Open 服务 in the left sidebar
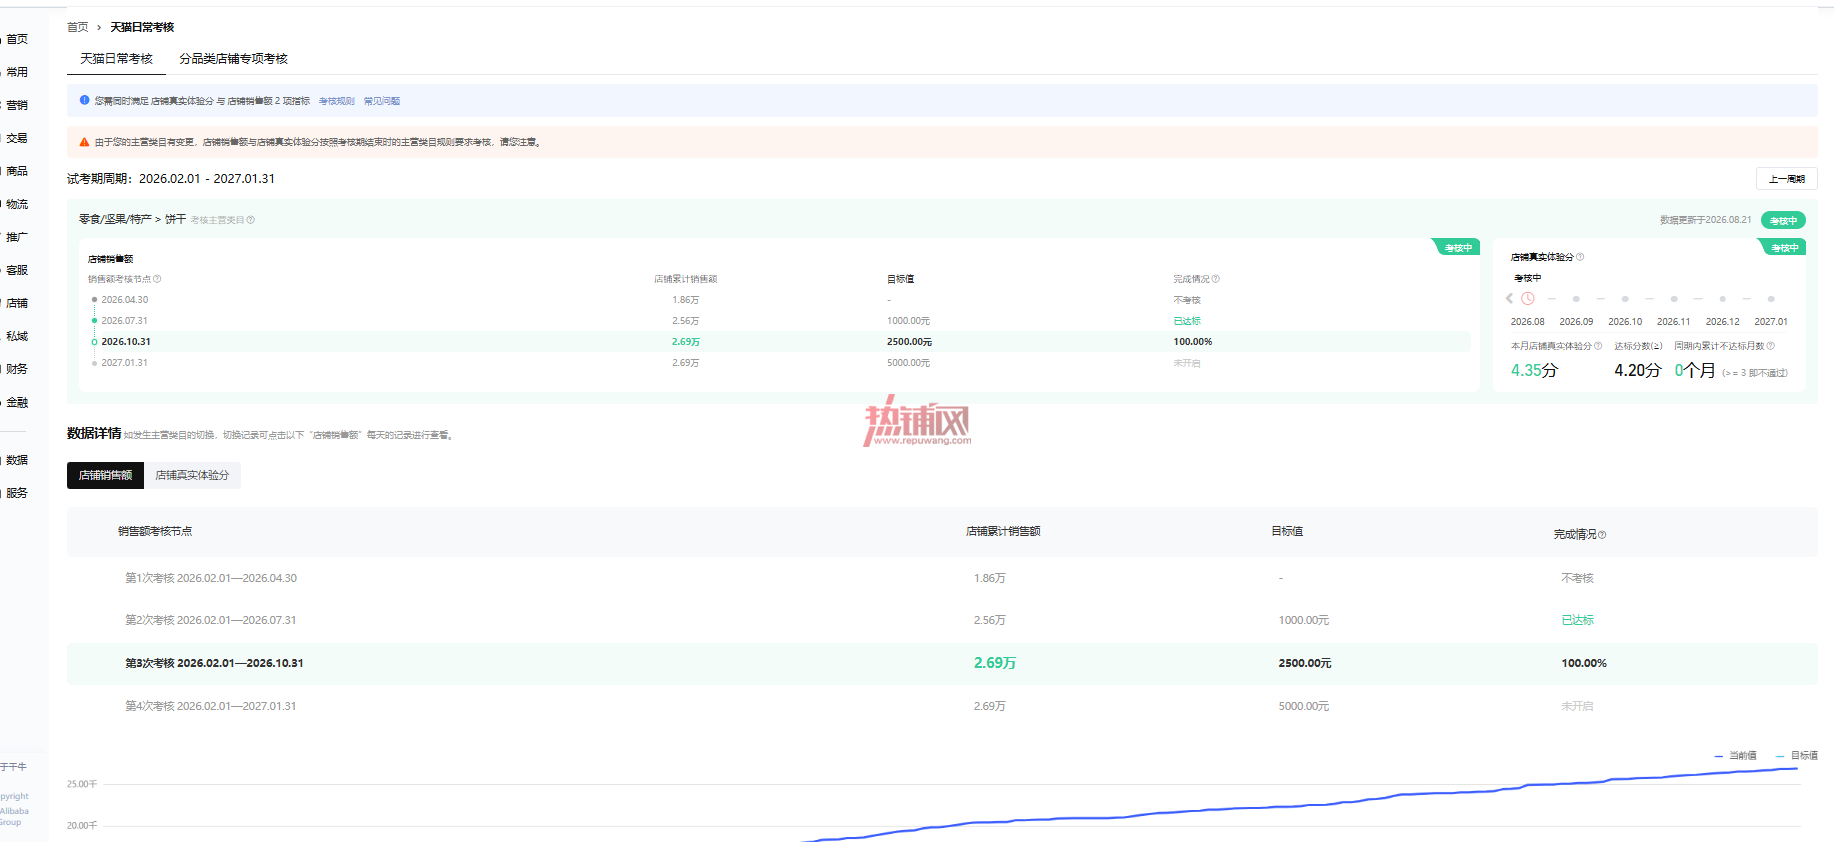The height and width of the screenshot is (842, 1834). (17, 493)
